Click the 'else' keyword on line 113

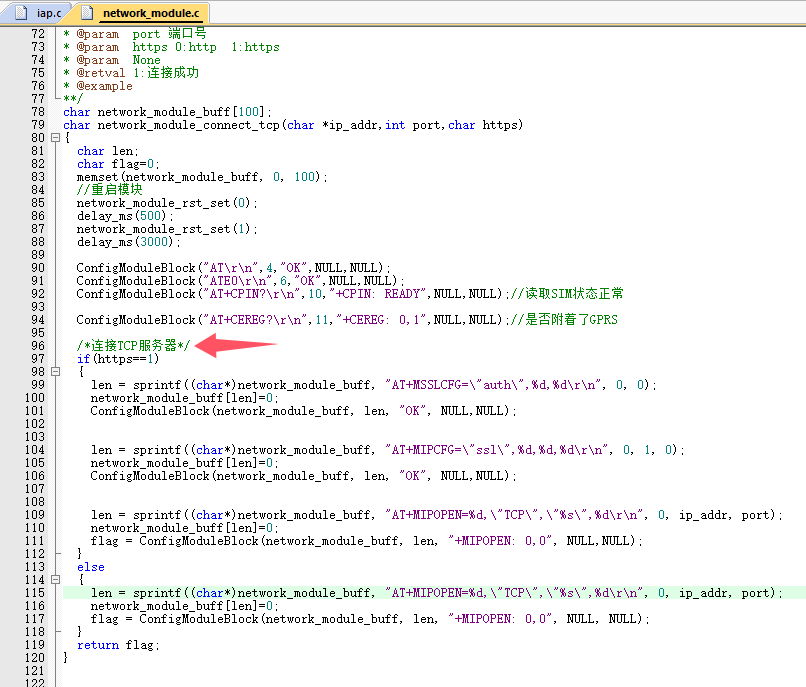(x=90, y=567)
